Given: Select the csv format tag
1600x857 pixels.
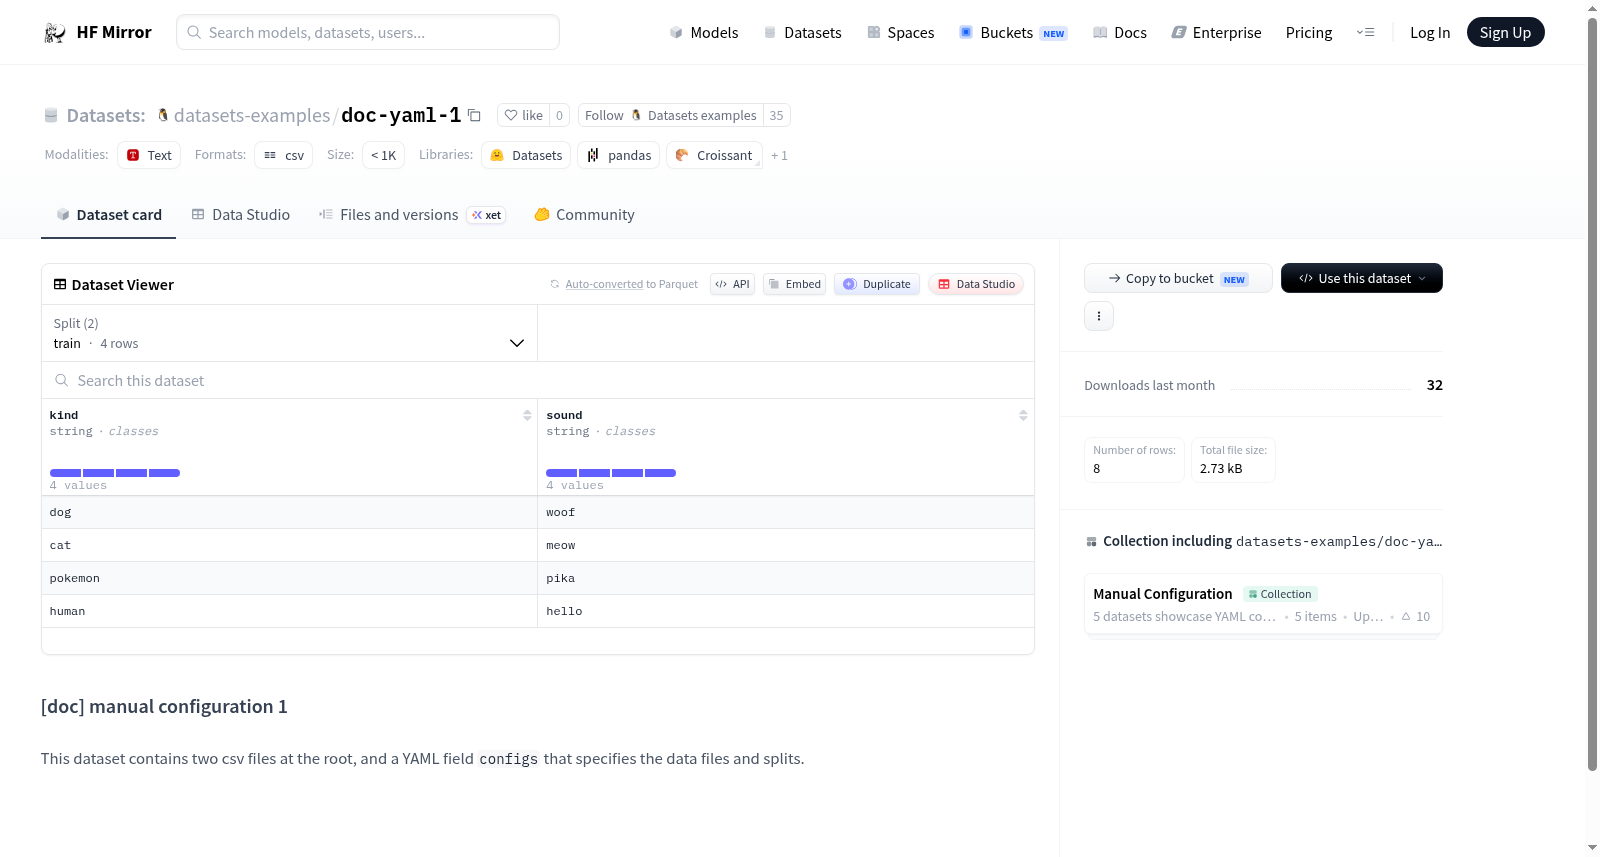Looking at the screenshot, I should click(284, 155).
